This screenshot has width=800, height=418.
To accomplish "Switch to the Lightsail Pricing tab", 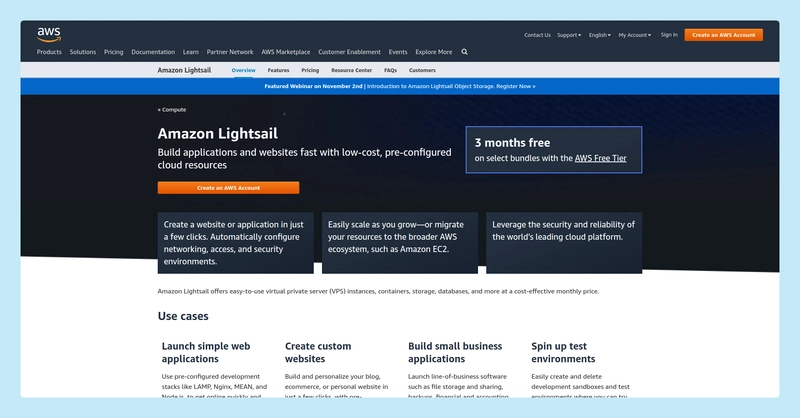I will [x=310, y=70].
